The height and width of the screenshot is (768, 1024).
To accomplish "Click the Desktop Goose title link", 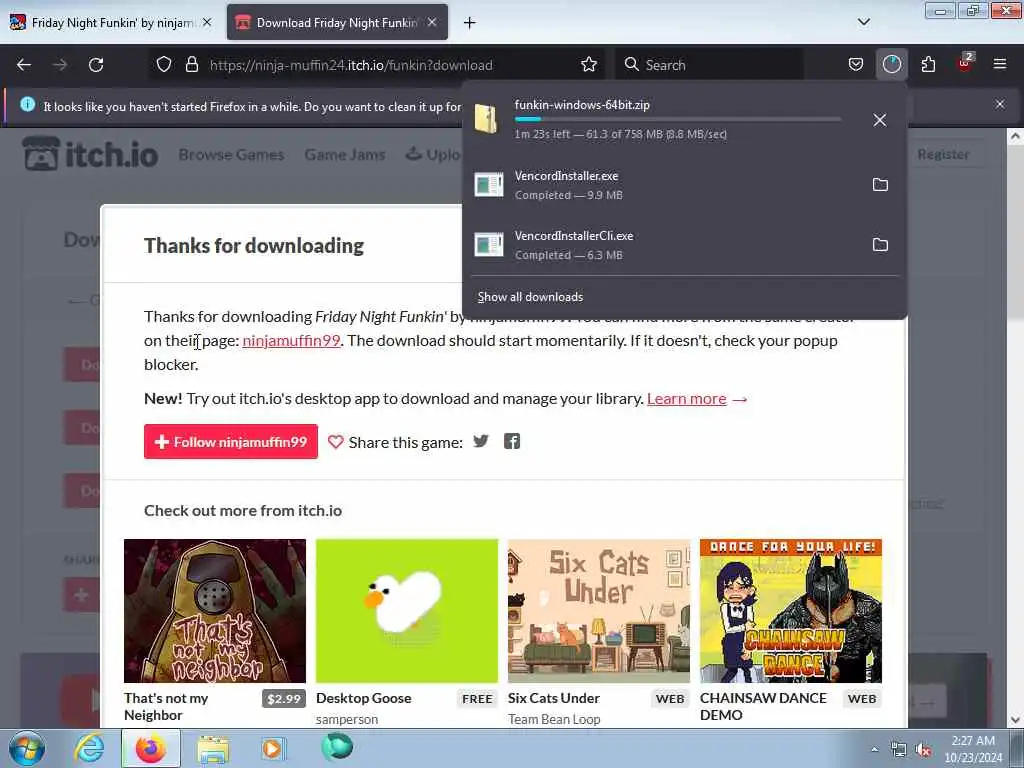I will [x=364, y=698].
